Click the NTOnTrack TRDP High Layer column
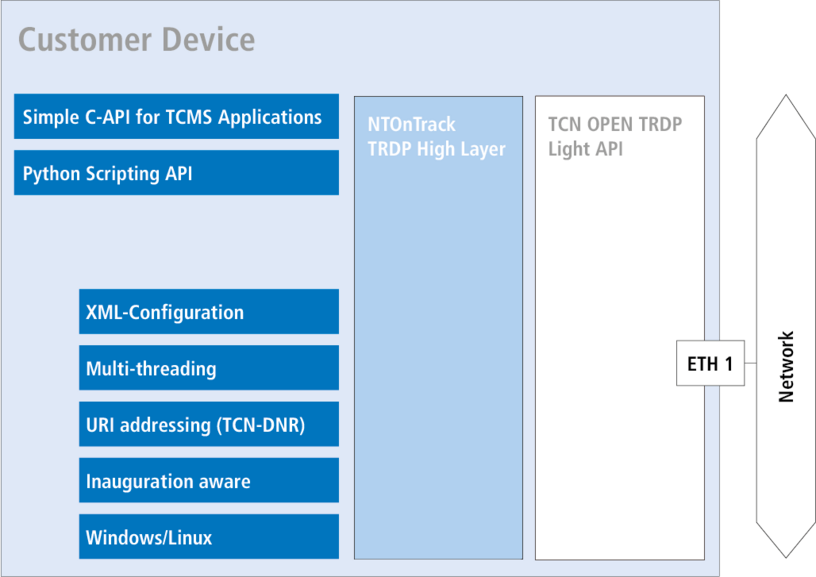Image resolution: width=816 pixels, height=577 pixels. tap(438, 328)
